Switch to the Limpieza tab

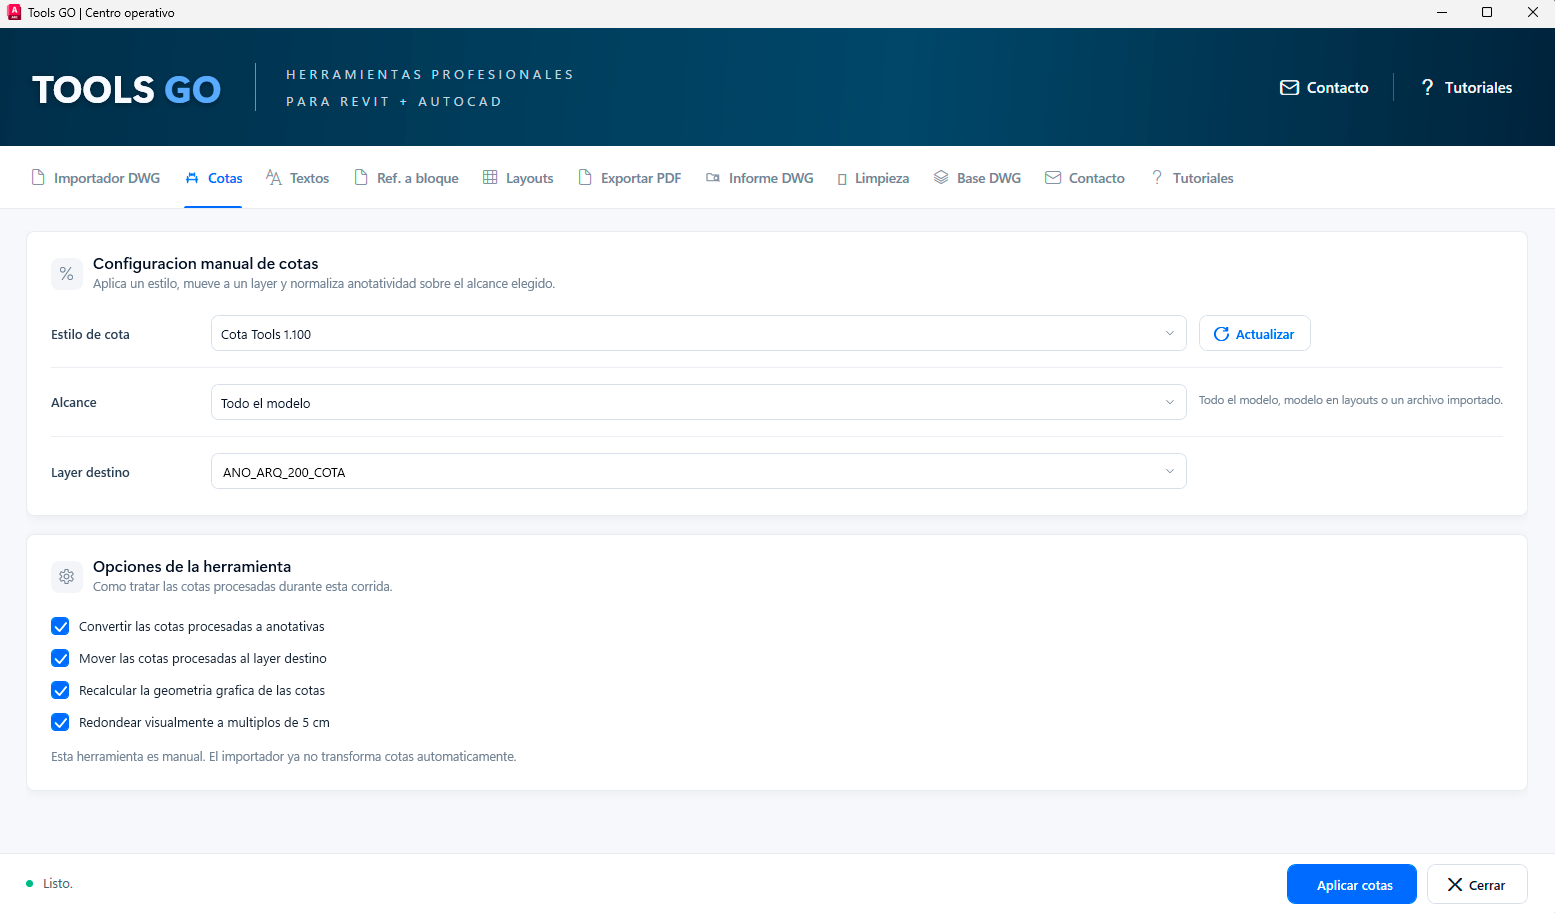tap(873, 178)
